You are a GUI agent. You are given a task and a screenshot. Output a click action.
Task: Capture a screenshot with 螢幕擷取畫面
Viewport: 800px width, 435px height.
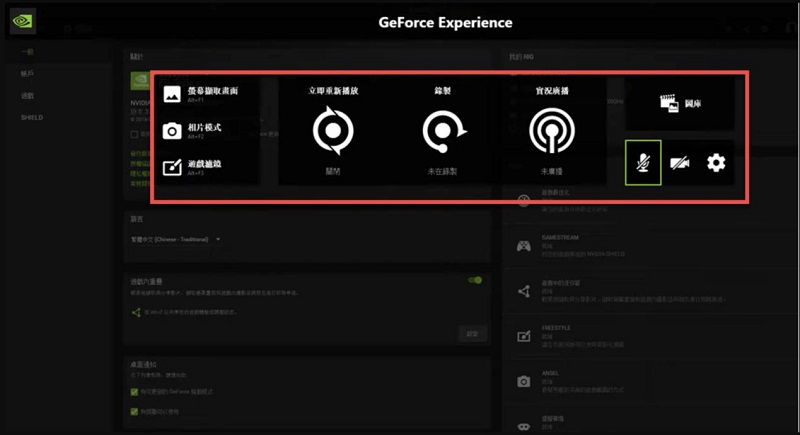201,94
